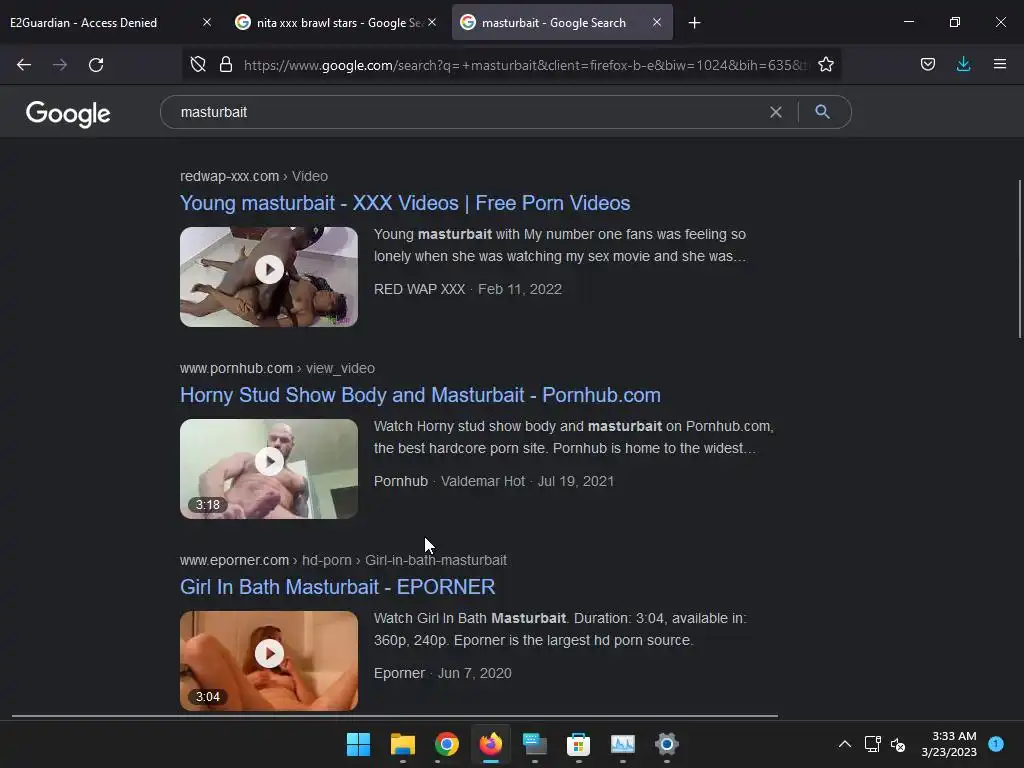Launch Google Chrome from taskbar
1024x768 pixels.
point(447,744)
